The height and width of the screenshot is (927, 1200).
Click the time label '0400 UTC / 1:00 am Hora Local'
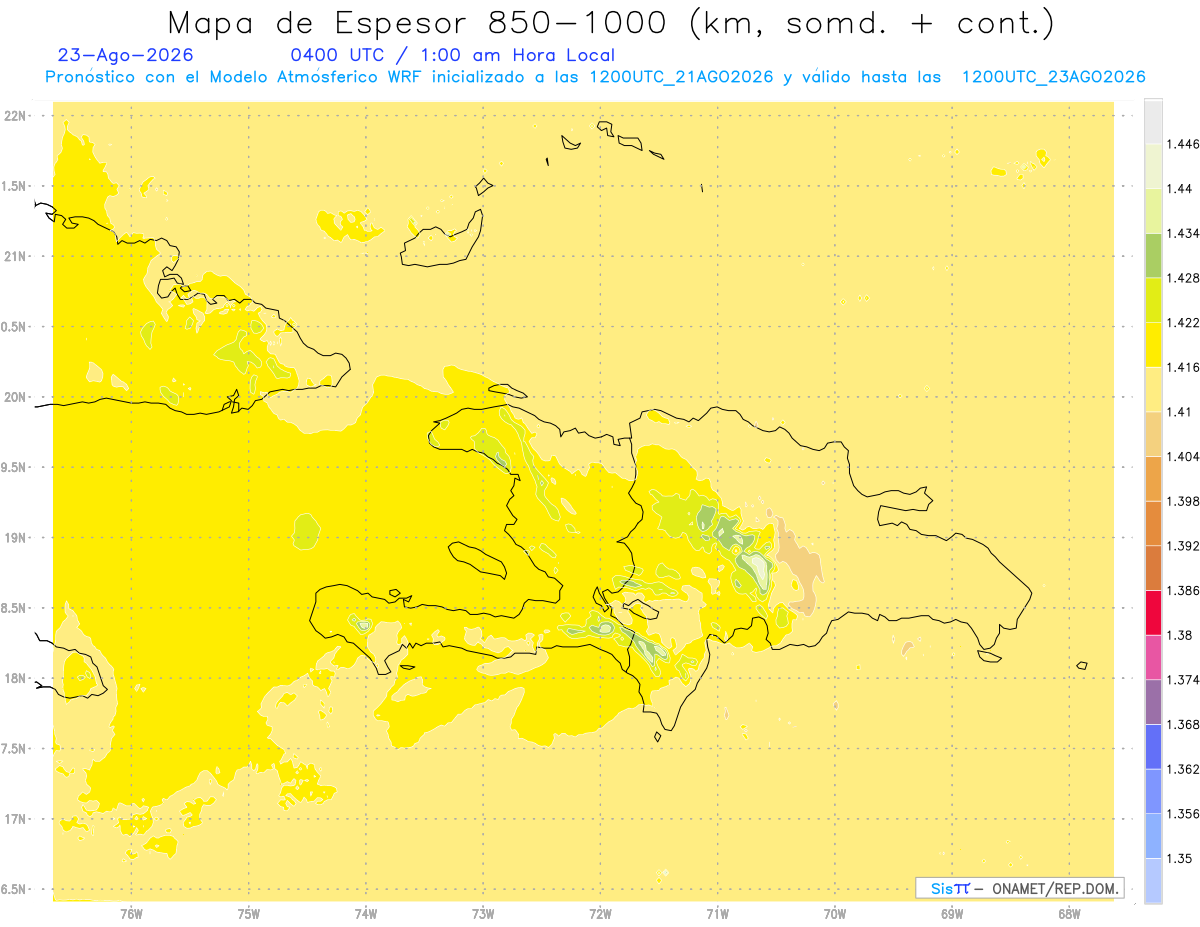point(452,56)
